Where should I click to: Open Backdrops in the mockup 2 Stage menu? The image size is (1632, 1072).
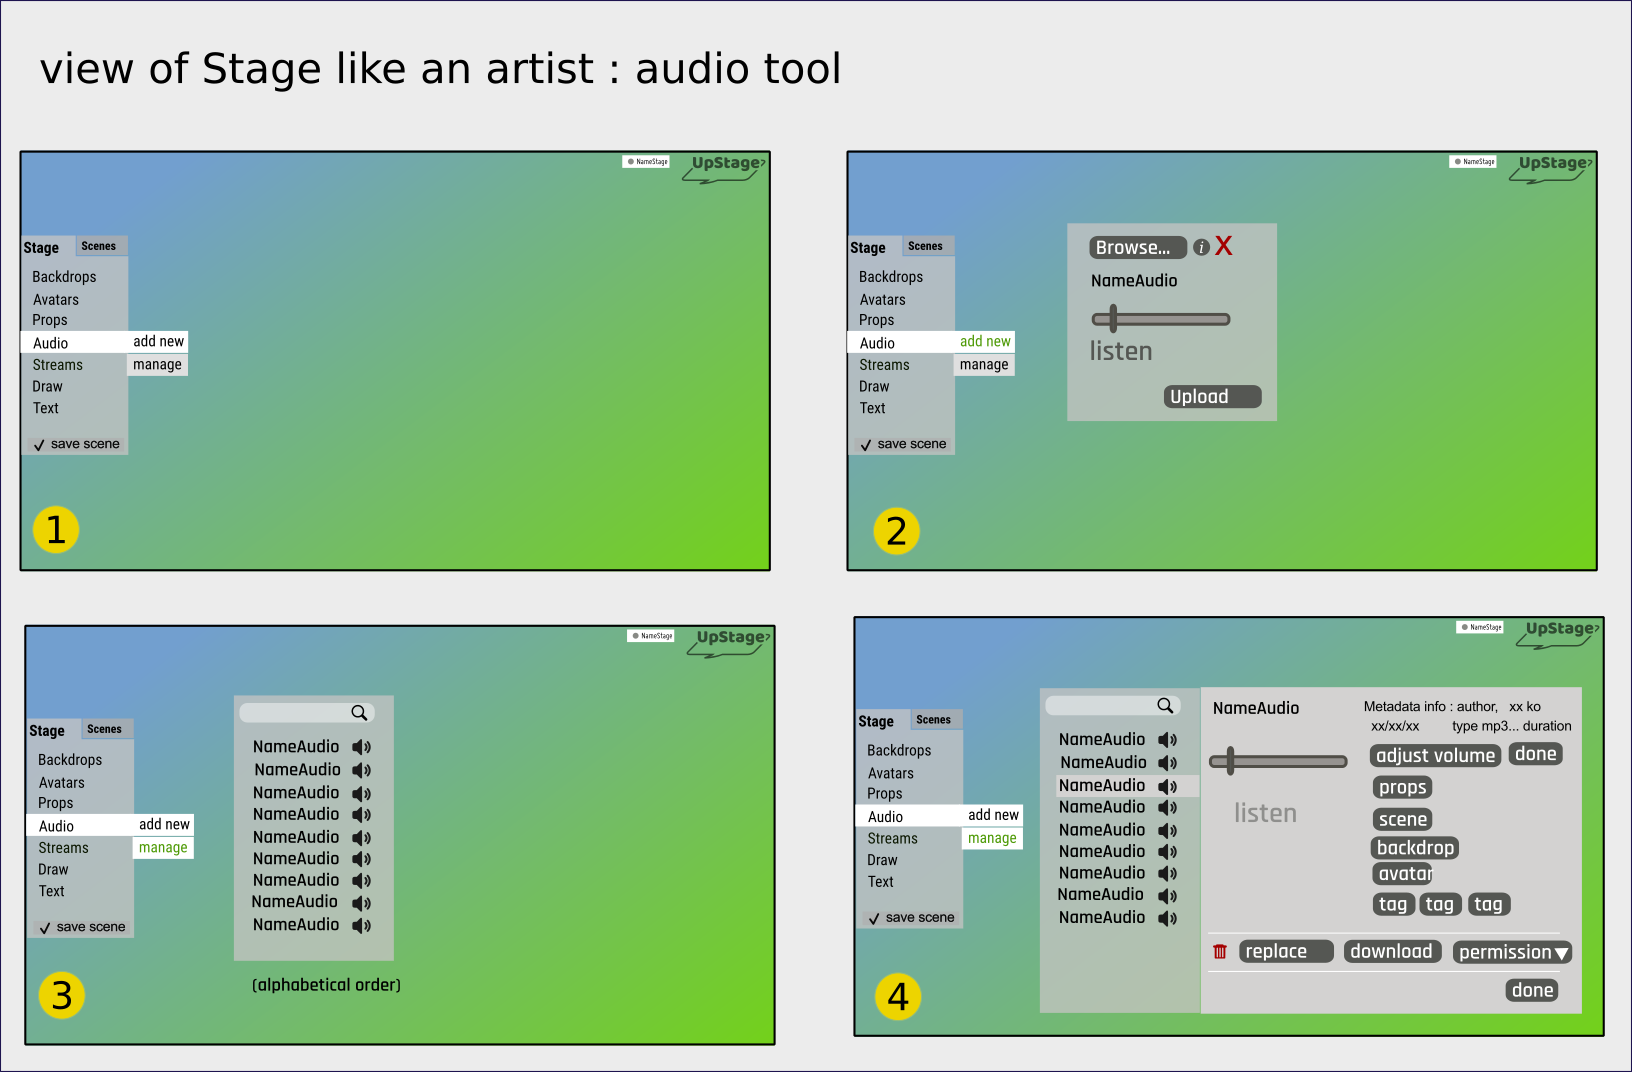tap(891, 277)
